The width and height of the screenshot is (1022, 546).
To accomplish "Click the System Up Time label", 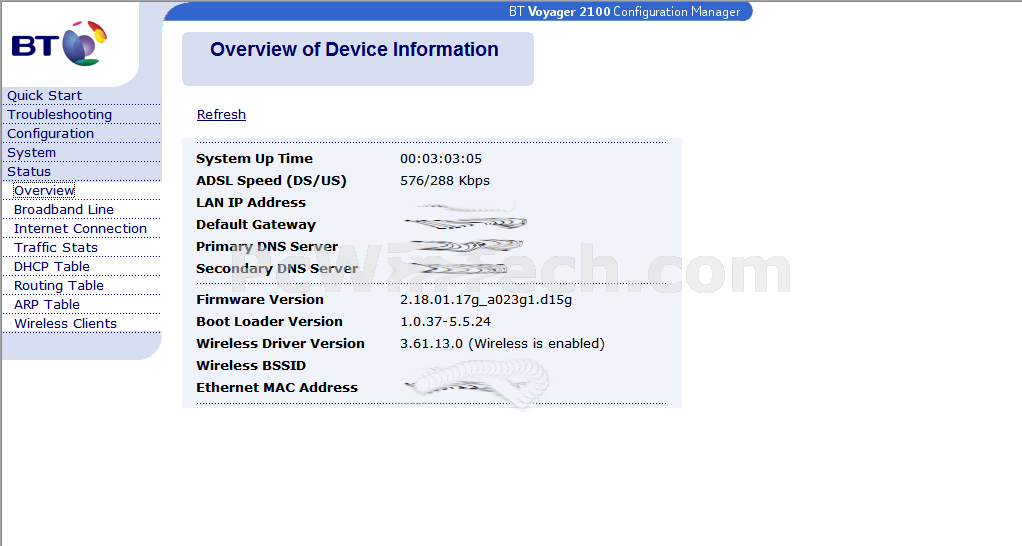I will pyautogui.click(x=254, y=158).
